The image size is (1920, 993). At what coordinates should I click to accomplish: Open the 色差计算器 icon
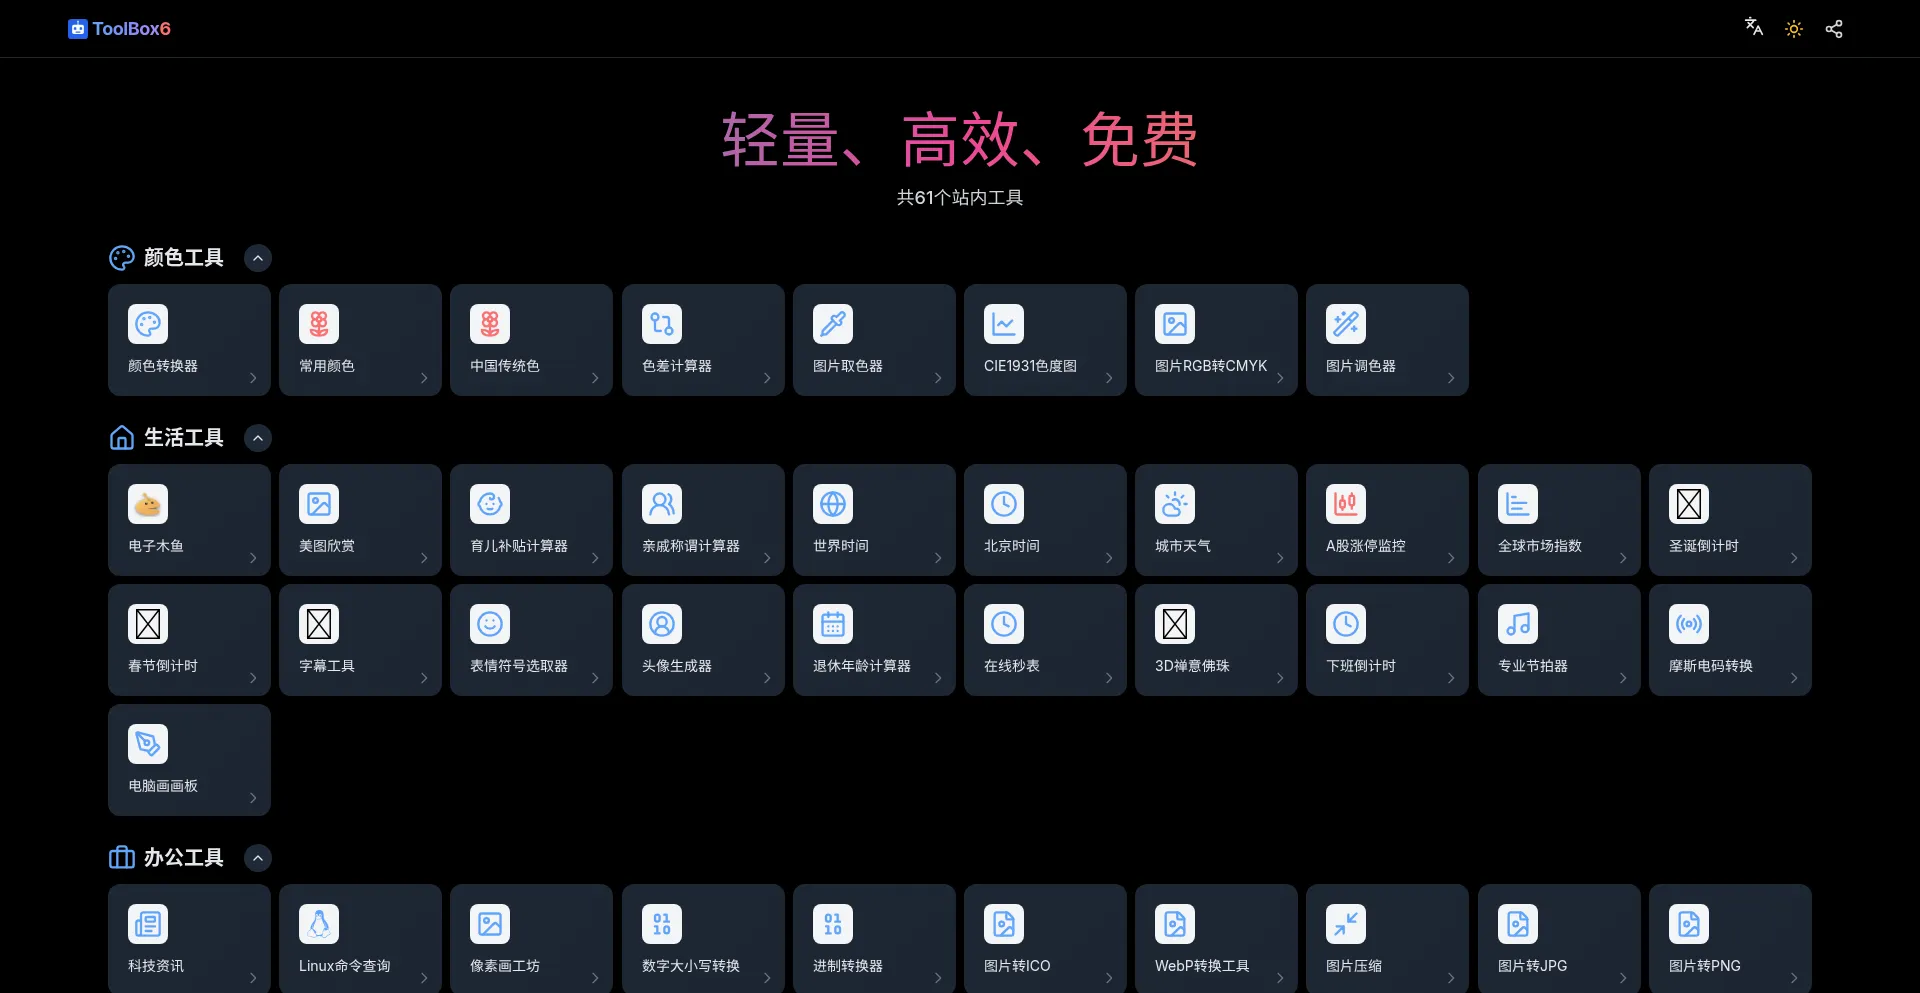tap(662, 324)
